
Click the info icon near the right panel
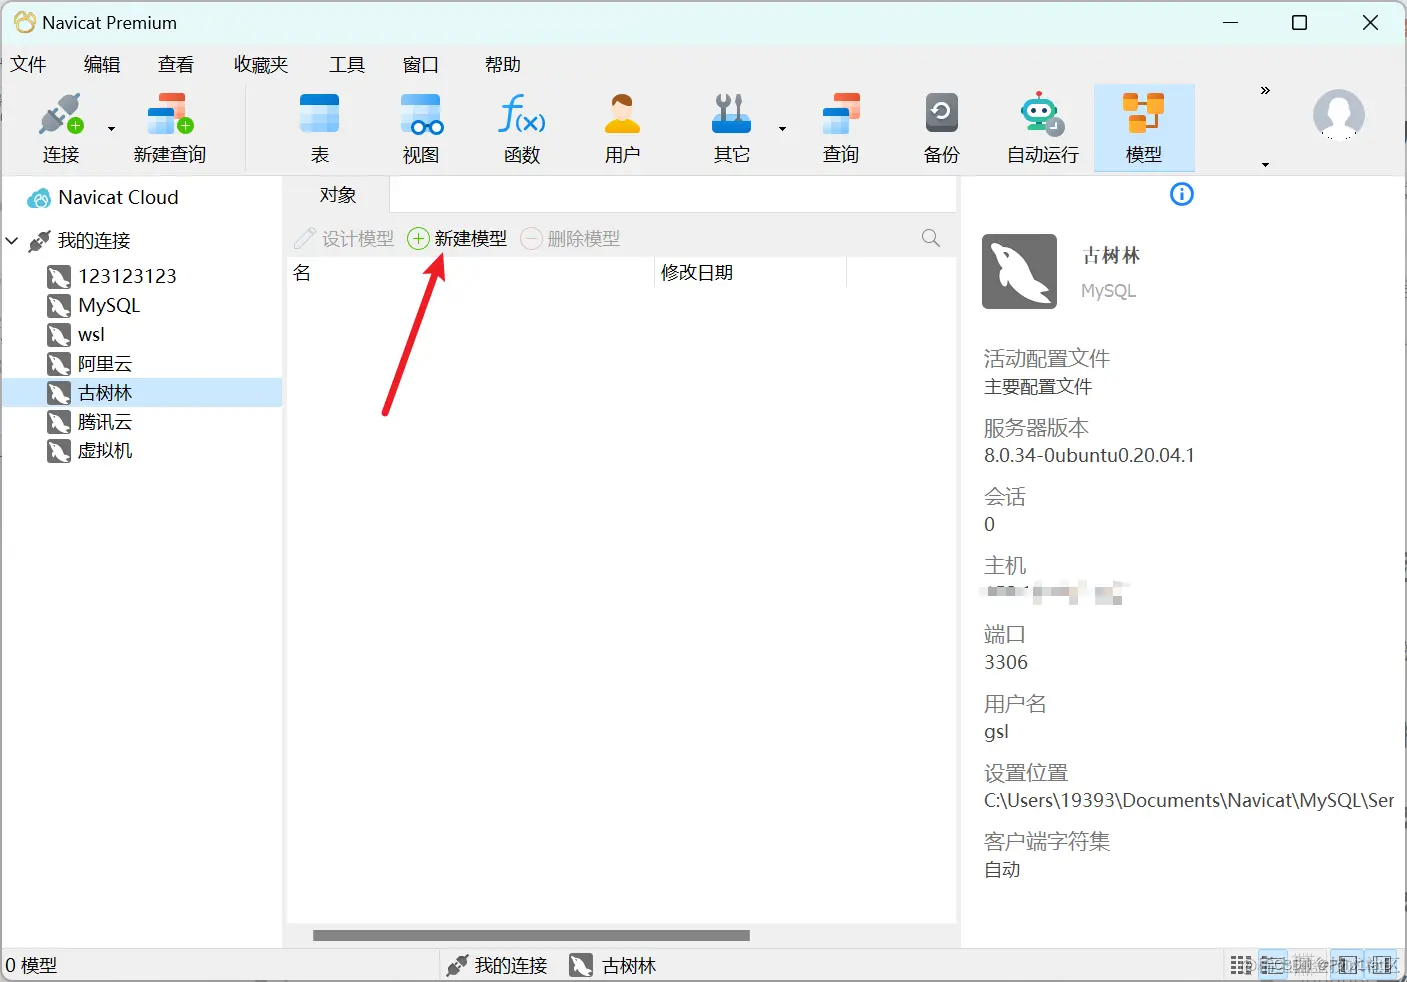pos(1181,194)
